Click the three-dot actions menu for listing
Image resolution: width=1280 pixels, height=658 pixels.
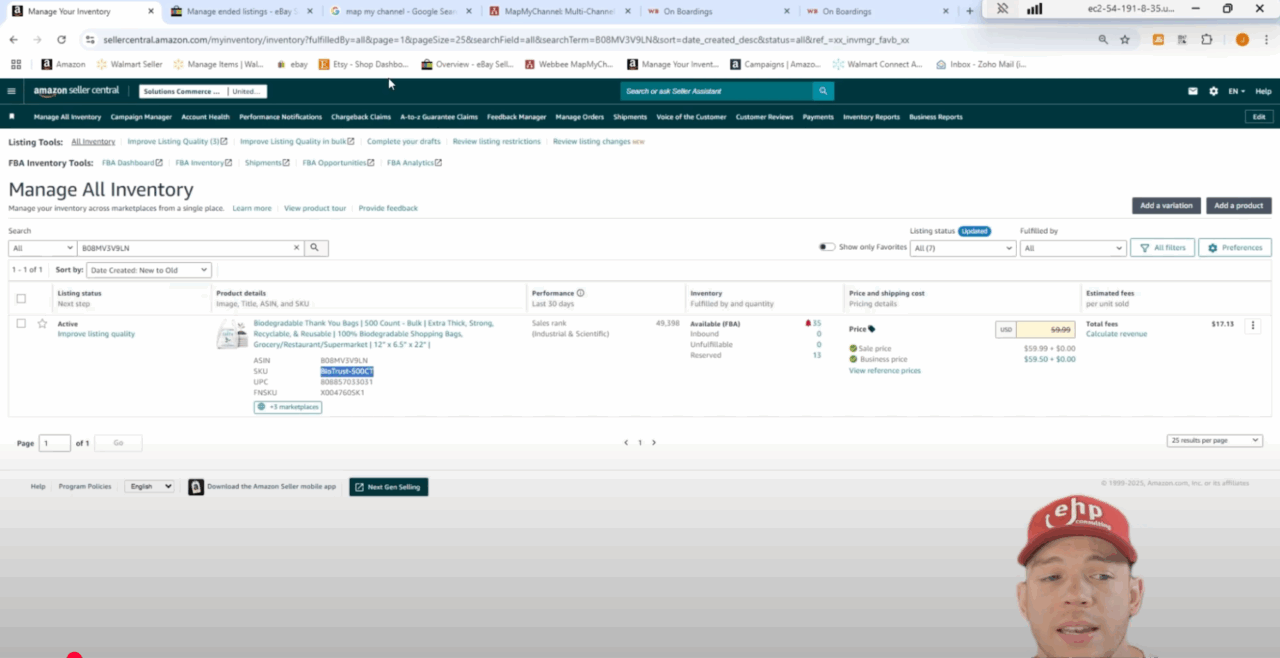pos(1253,325)
